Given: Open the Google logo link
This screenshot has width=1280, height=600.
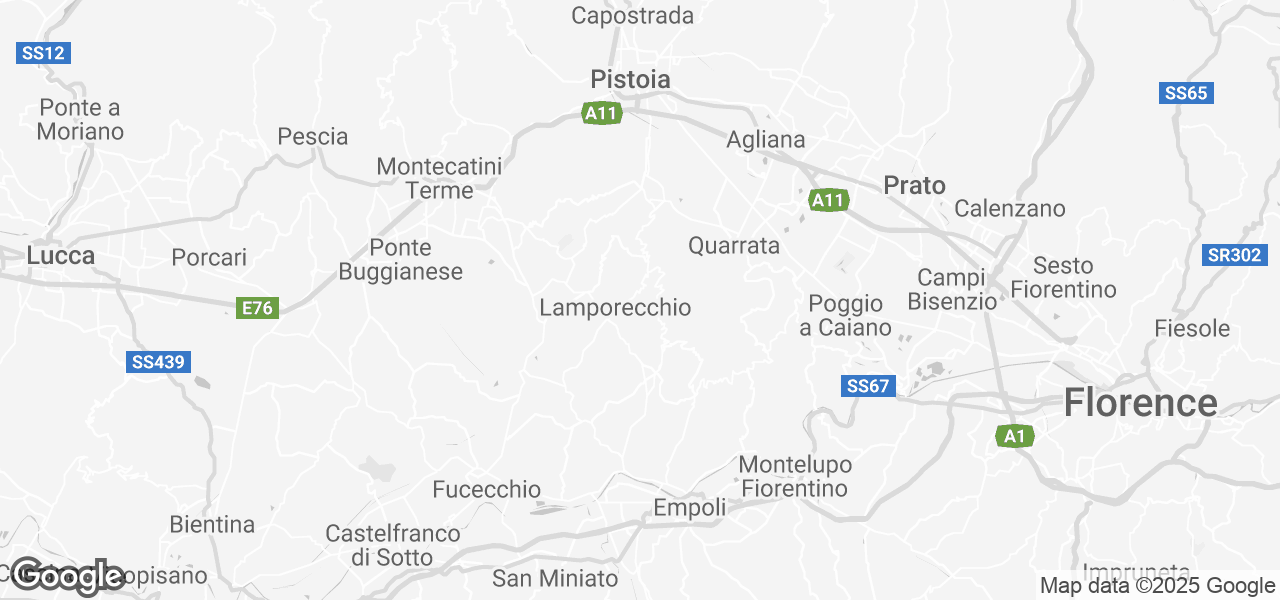Looking at the screenshot, I should pos(66,576).
